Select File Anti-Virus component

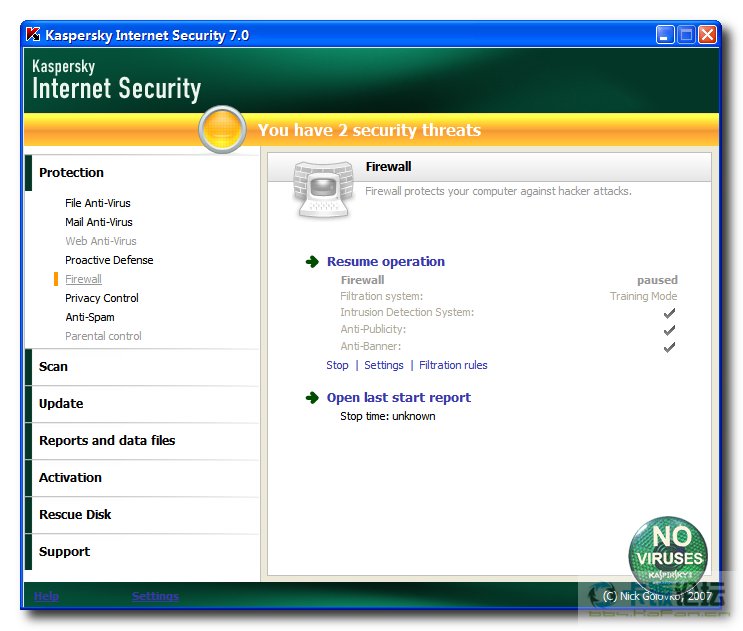coord(98,203)
